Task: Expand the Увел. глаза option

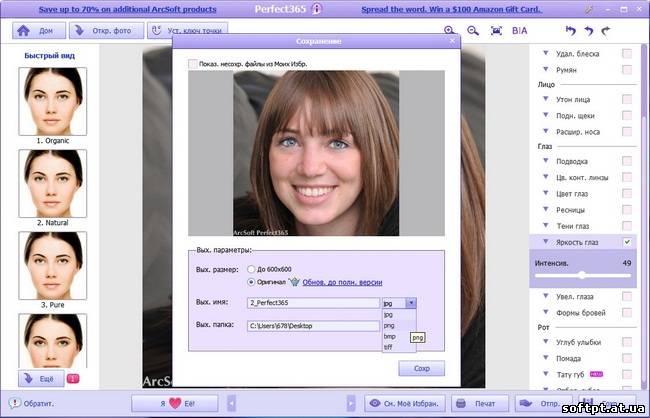Action: coord(546,296)
